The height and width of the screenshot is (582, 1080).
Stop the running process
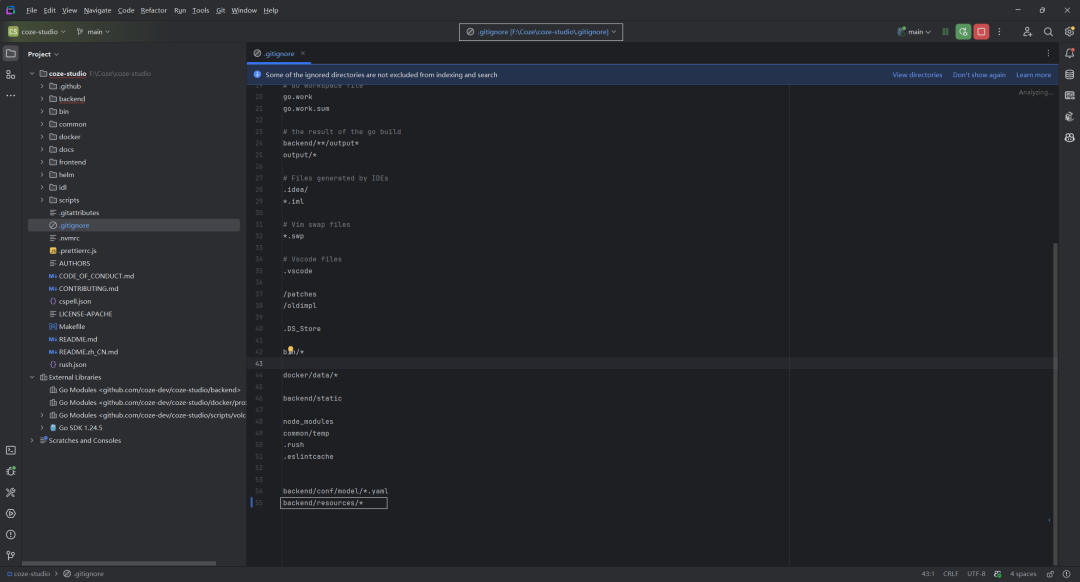click(981, 32)
